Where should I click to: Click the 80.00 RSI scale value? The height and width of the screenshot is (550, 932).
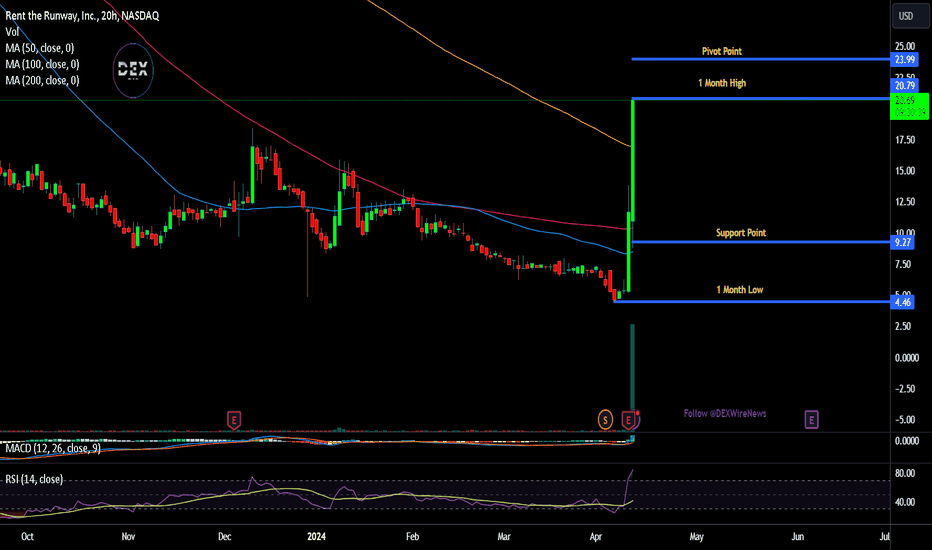point(905,473)
